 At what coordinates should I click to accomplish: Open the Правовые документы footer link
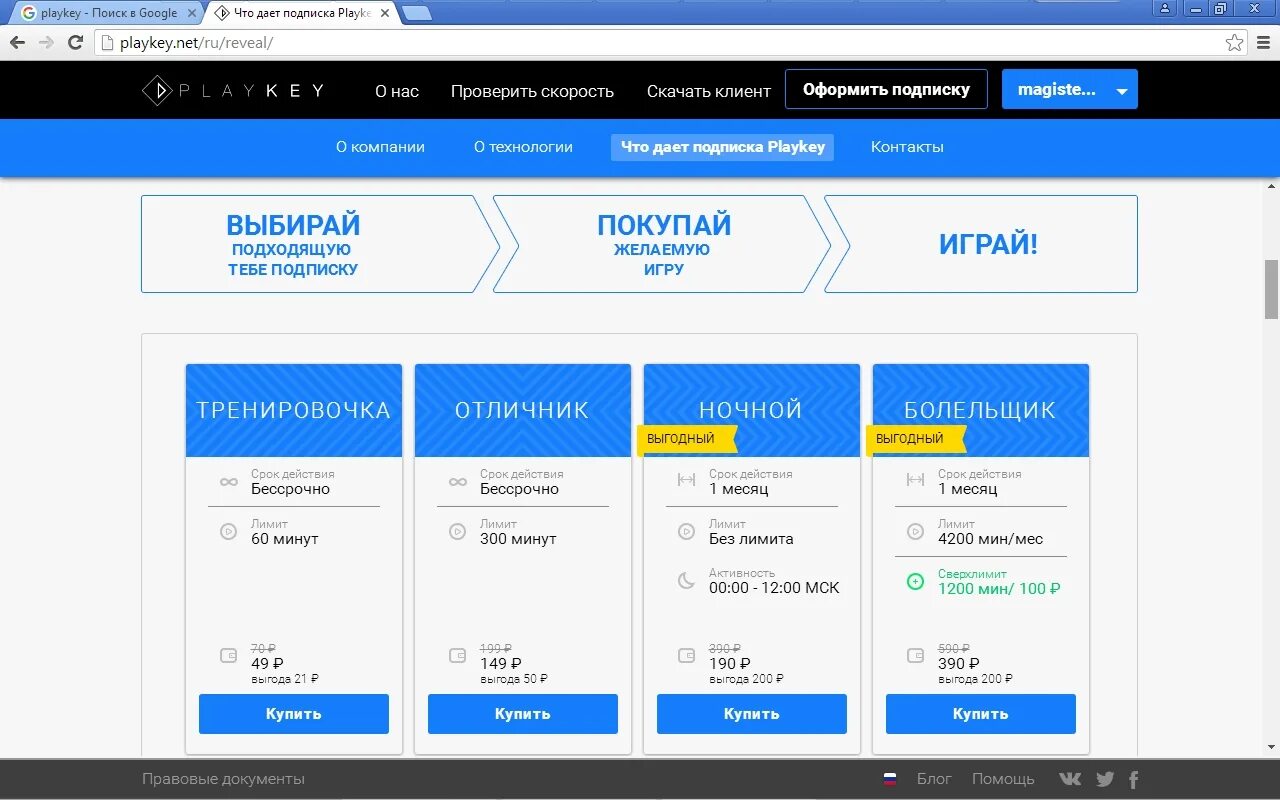pyautogui.click(x=223, y=779)
